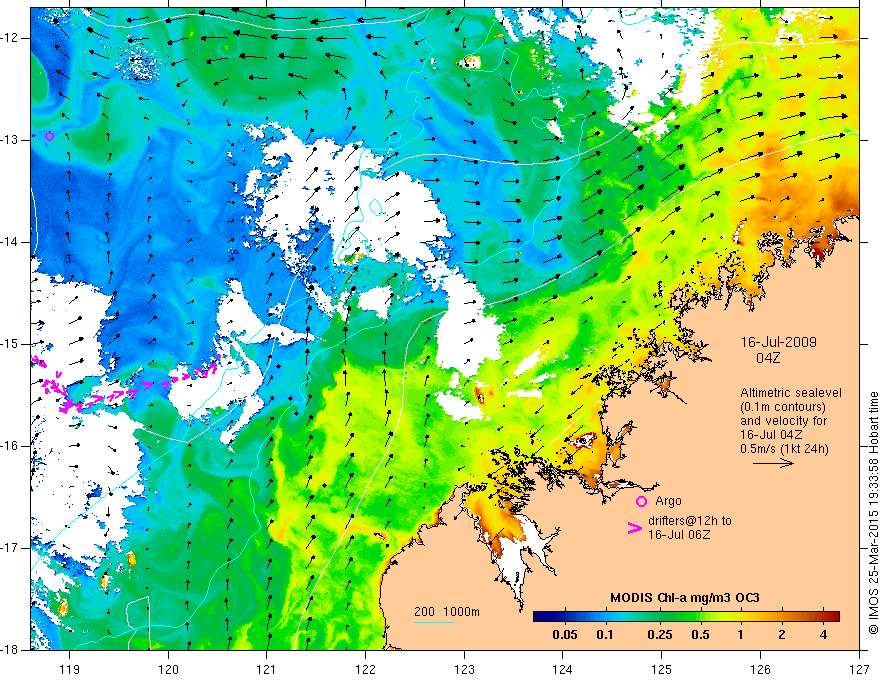Click the latitude axis label "-15"
This screenshot has height=680, width=880.
[11, 344]
